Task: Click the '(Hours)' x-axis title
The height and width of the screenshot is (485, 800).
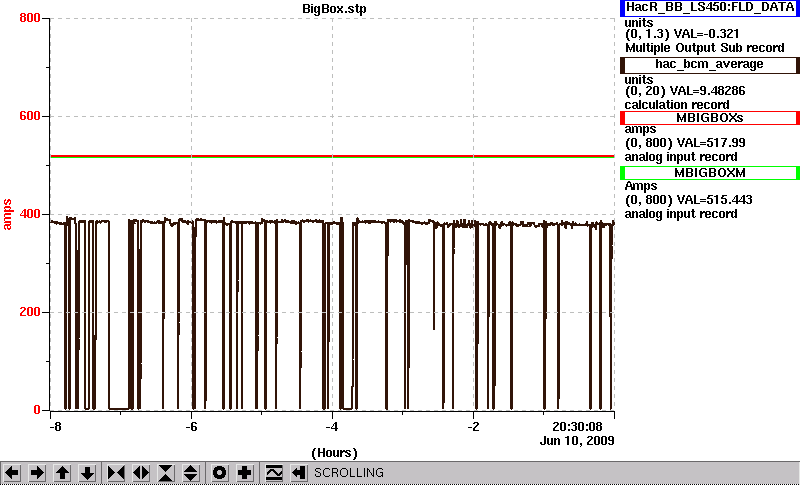Action: click(x=334, y=453)
